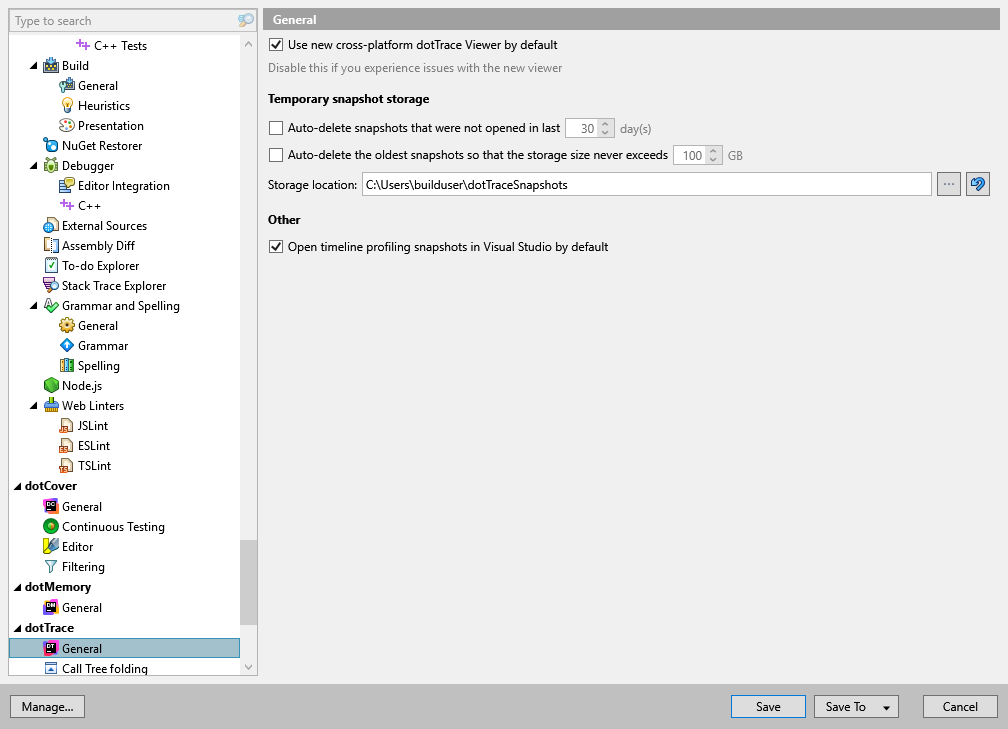1008x729 pixels.
Task: Click the ESLint file icon
Action: [x=66, y=446]
